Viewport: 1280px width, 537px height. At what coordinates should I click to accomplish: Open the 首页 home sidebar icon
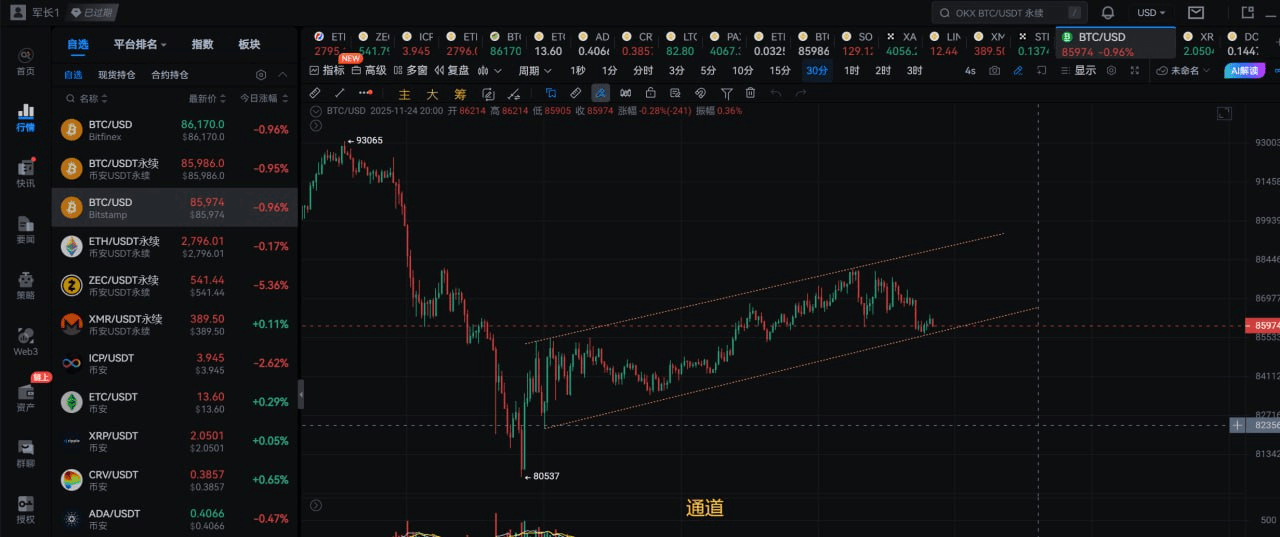coord(25,61)
